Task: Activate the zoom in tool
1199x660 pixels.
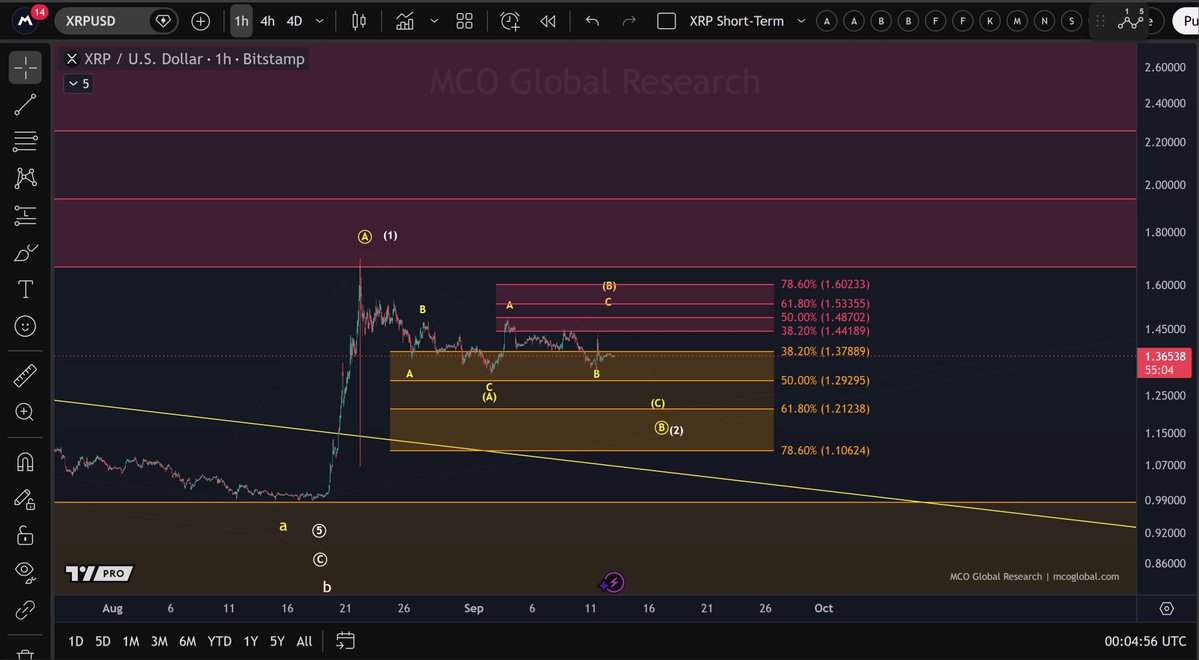Action: point(25,412)
